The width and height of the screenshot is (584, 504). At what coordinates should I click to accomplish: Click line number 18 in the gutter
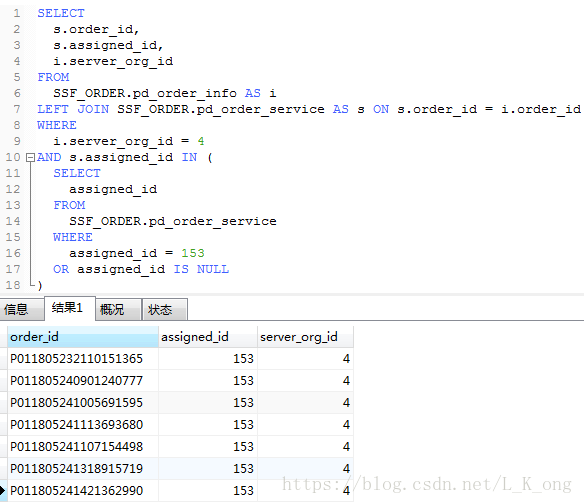[13, 286]
